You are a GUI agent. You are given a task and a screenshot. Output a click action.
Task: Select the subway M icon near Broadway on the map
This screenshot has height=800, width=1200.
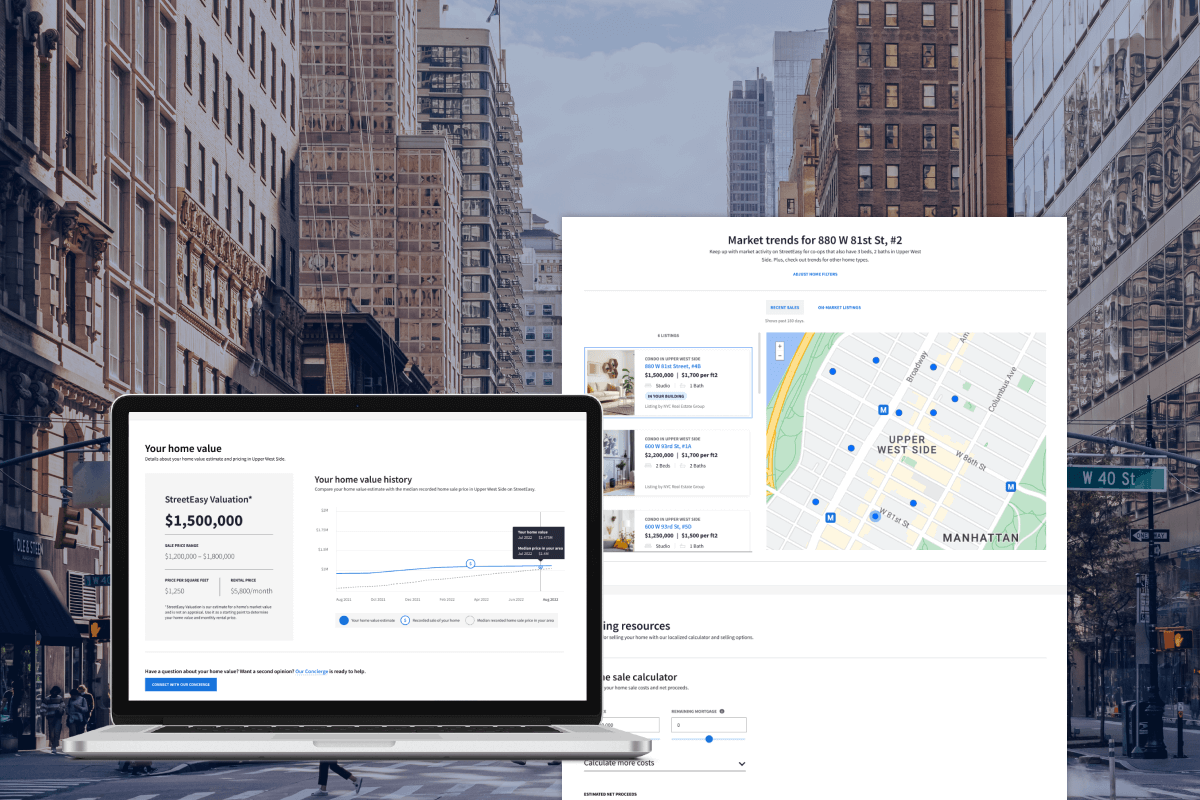point(883,409)
